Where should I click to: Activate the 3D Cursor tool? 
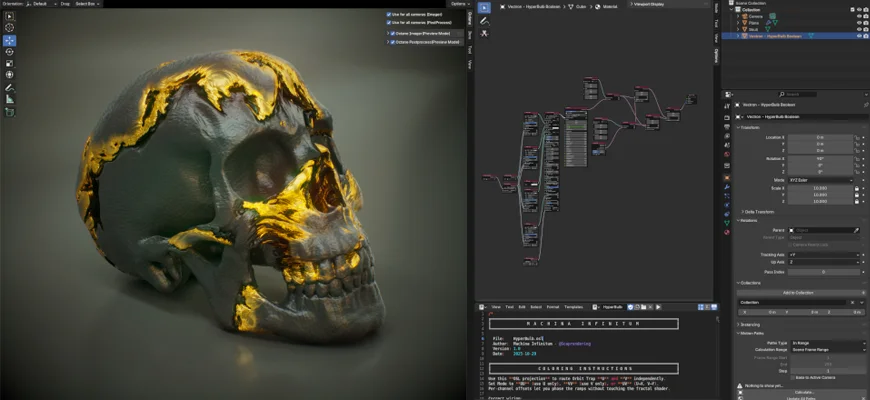[x=10, y=27]
